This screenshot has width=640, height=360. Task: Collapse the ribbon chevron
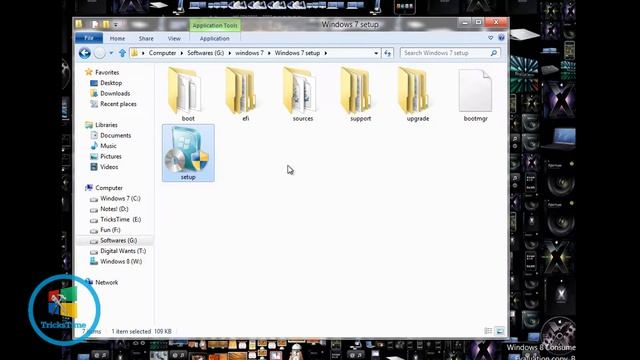(490, 38)
